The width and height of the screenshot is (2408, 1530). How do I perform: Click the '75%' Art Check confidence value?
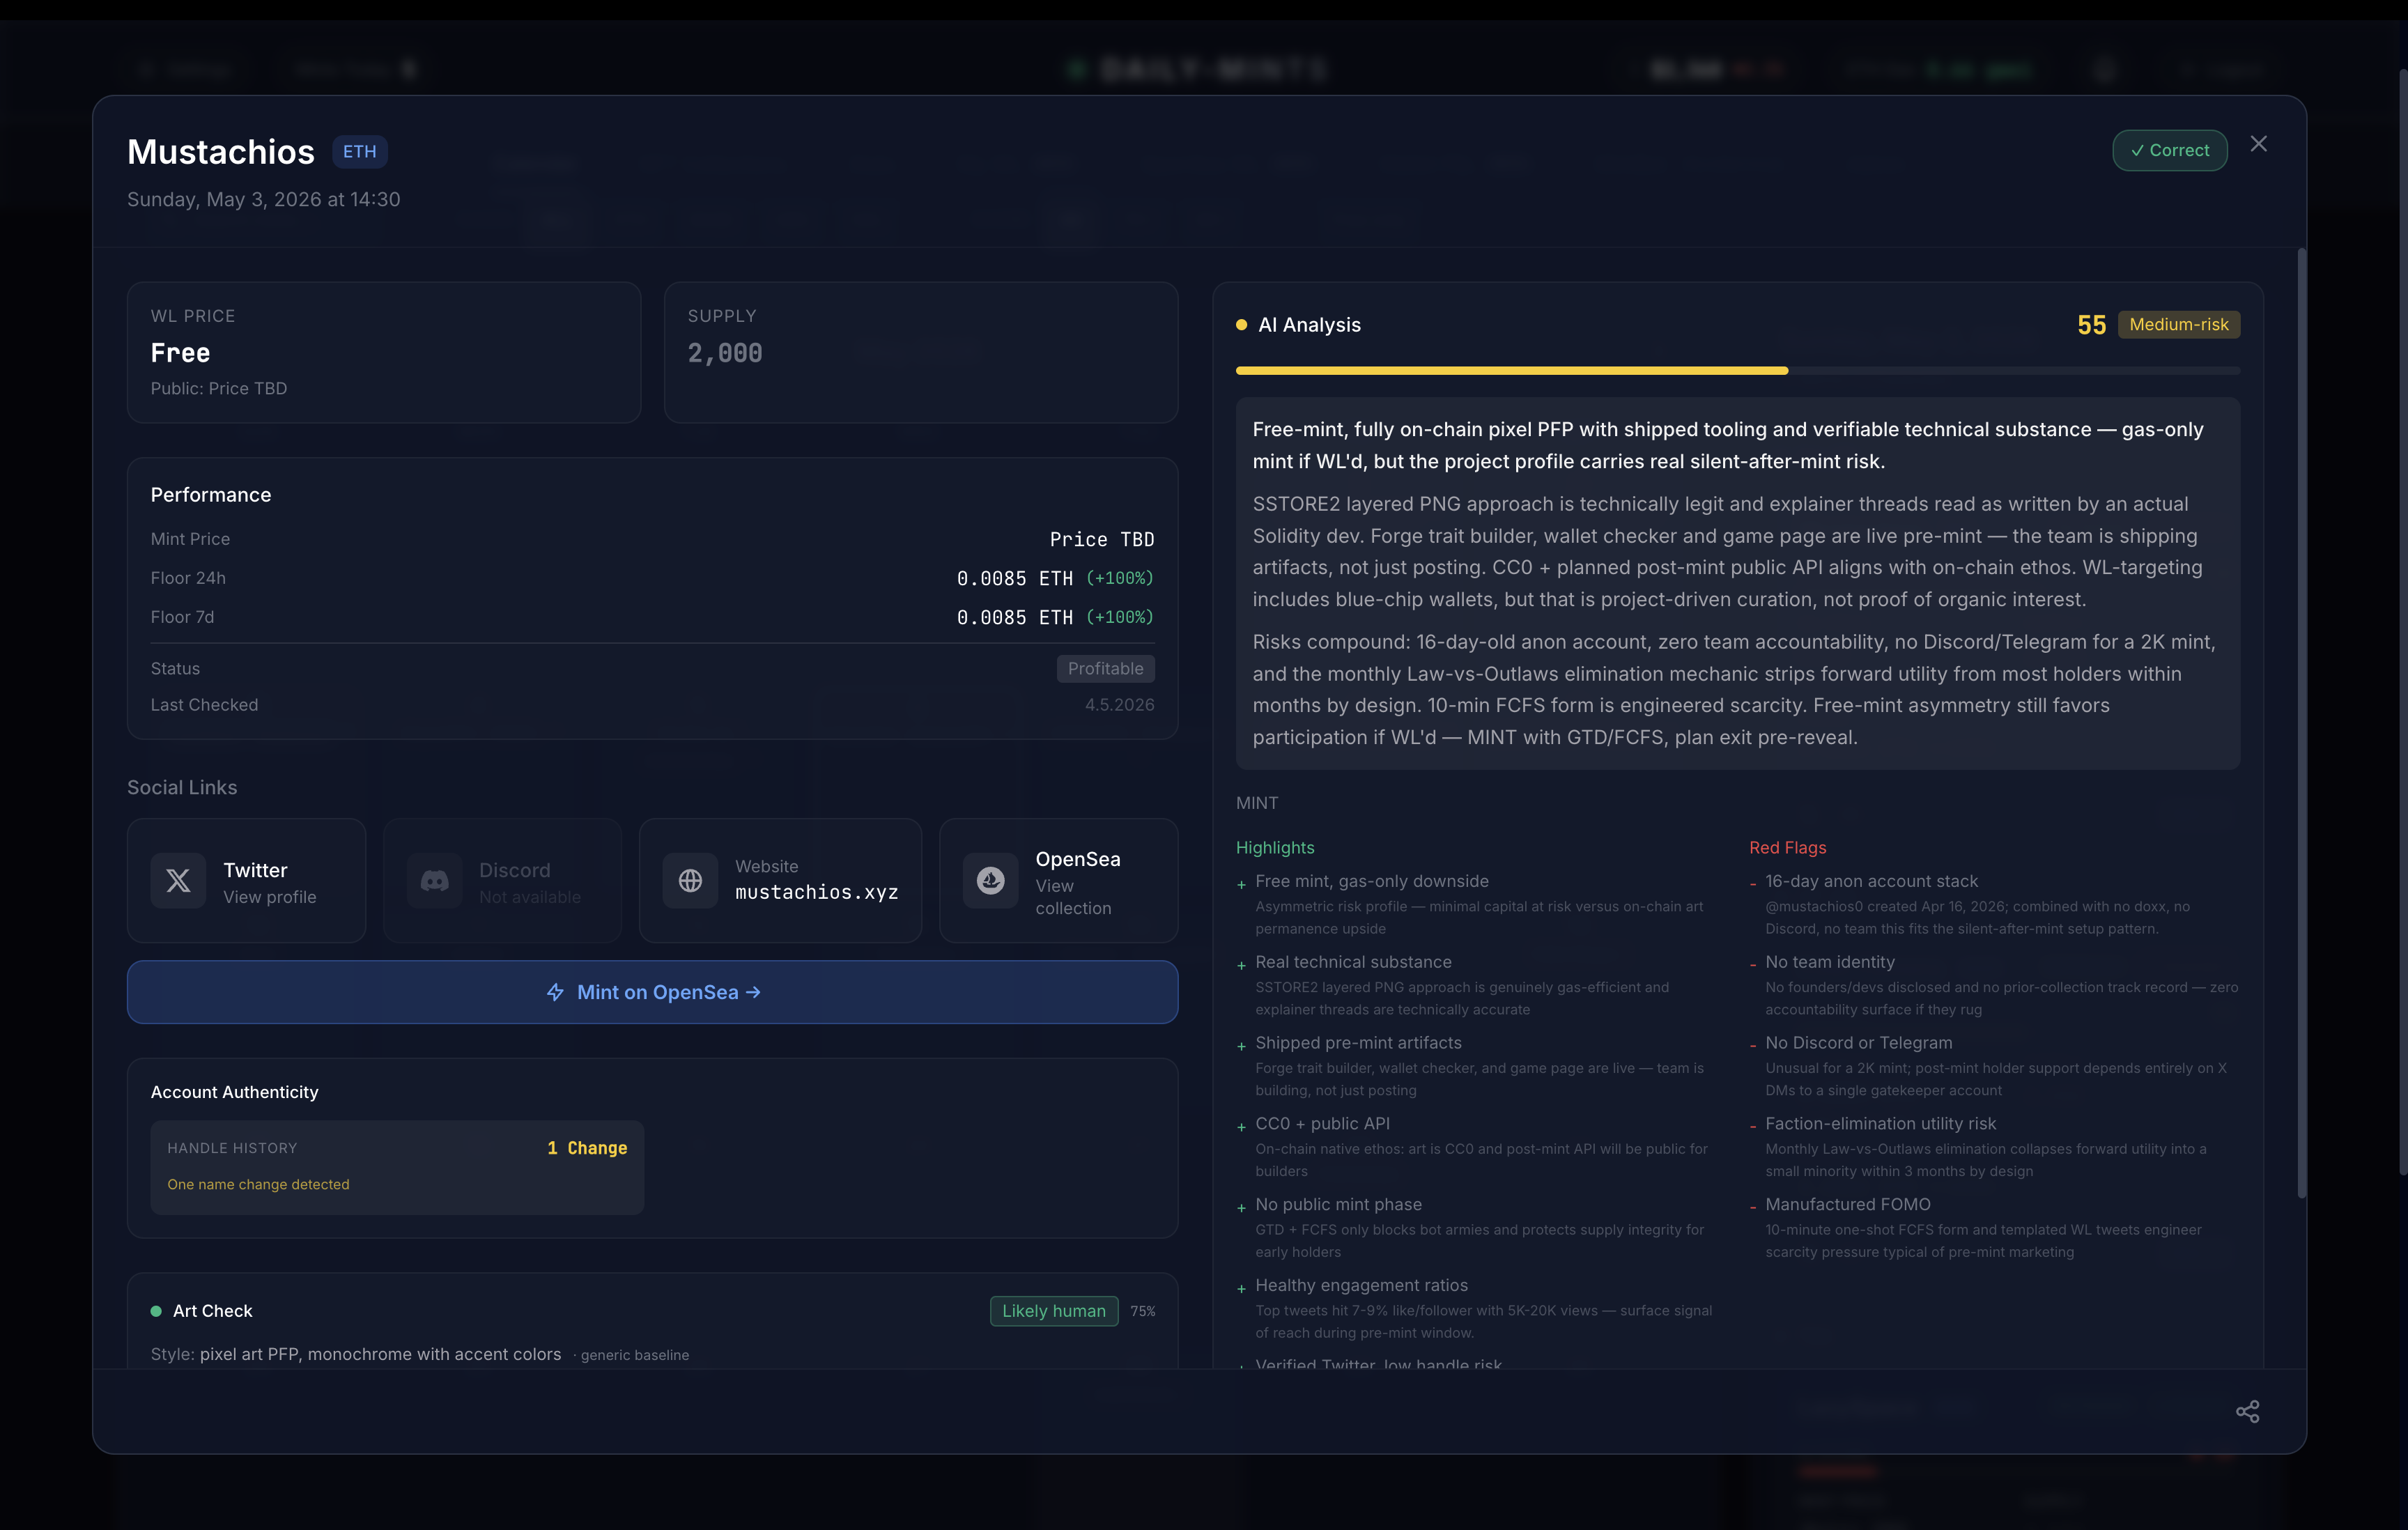(x=1143, y=1312)
